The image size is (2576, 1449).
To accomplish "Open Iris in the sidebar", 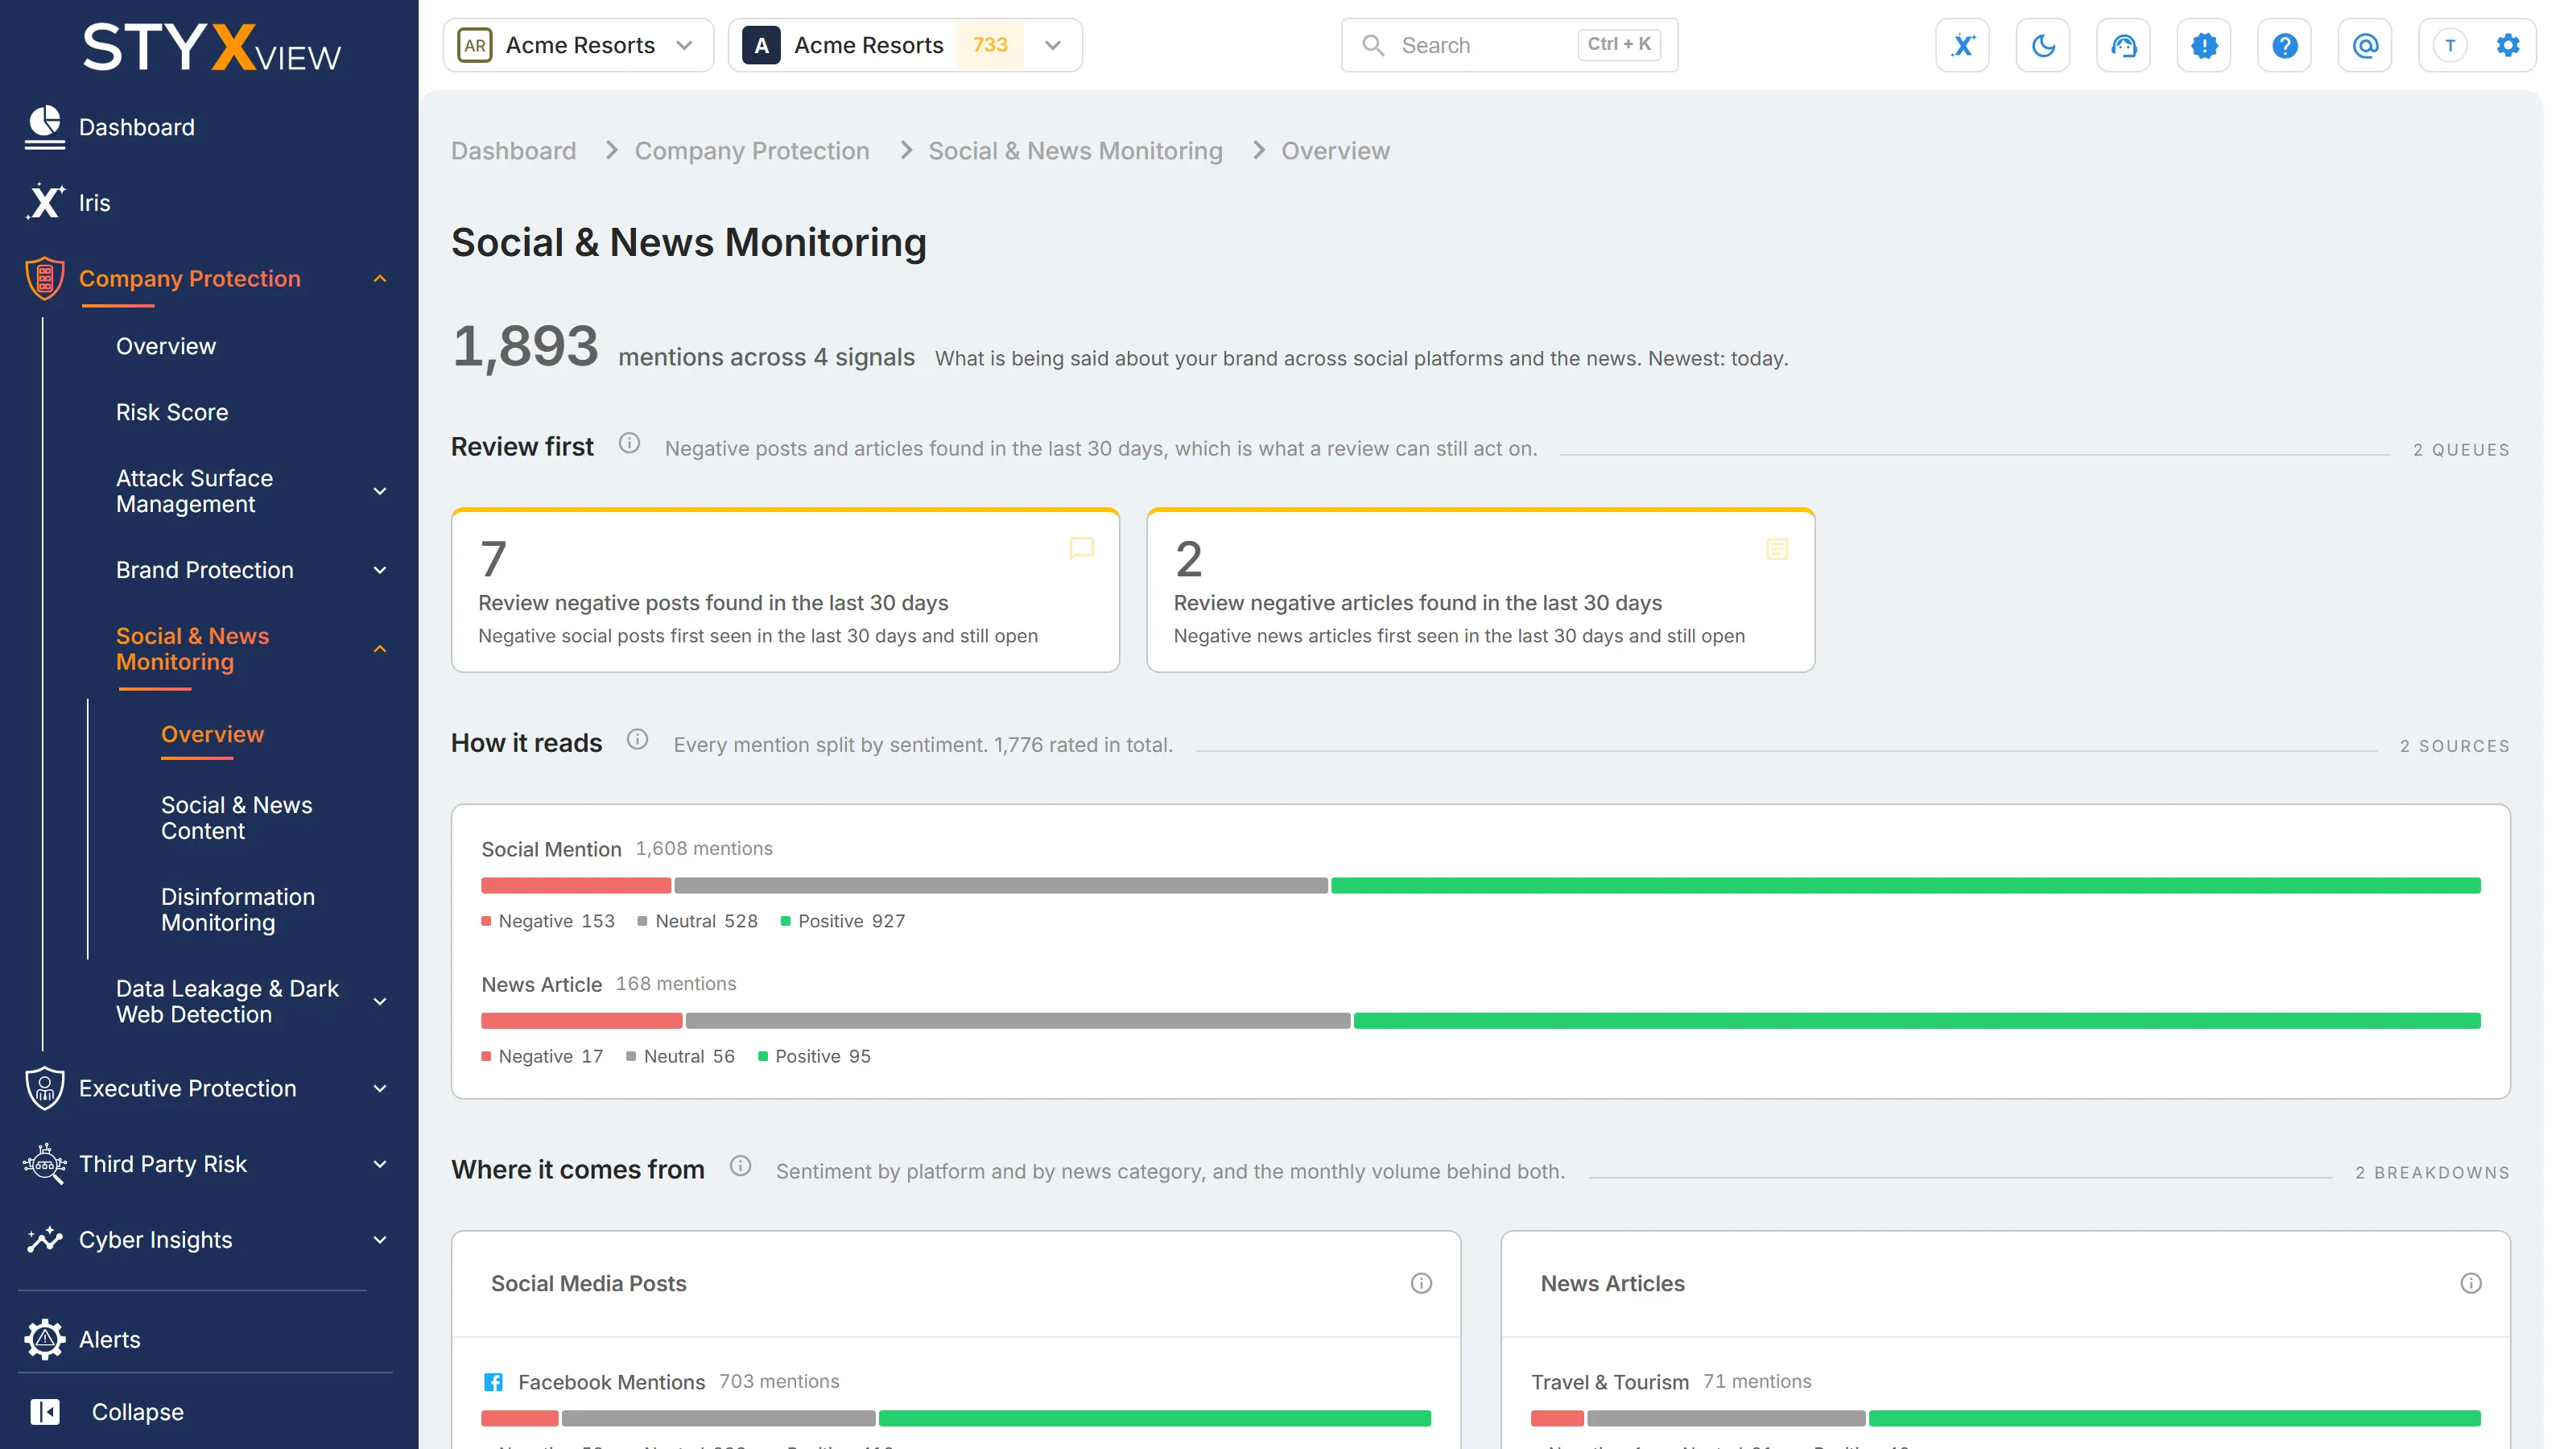I will click(94, 202).
